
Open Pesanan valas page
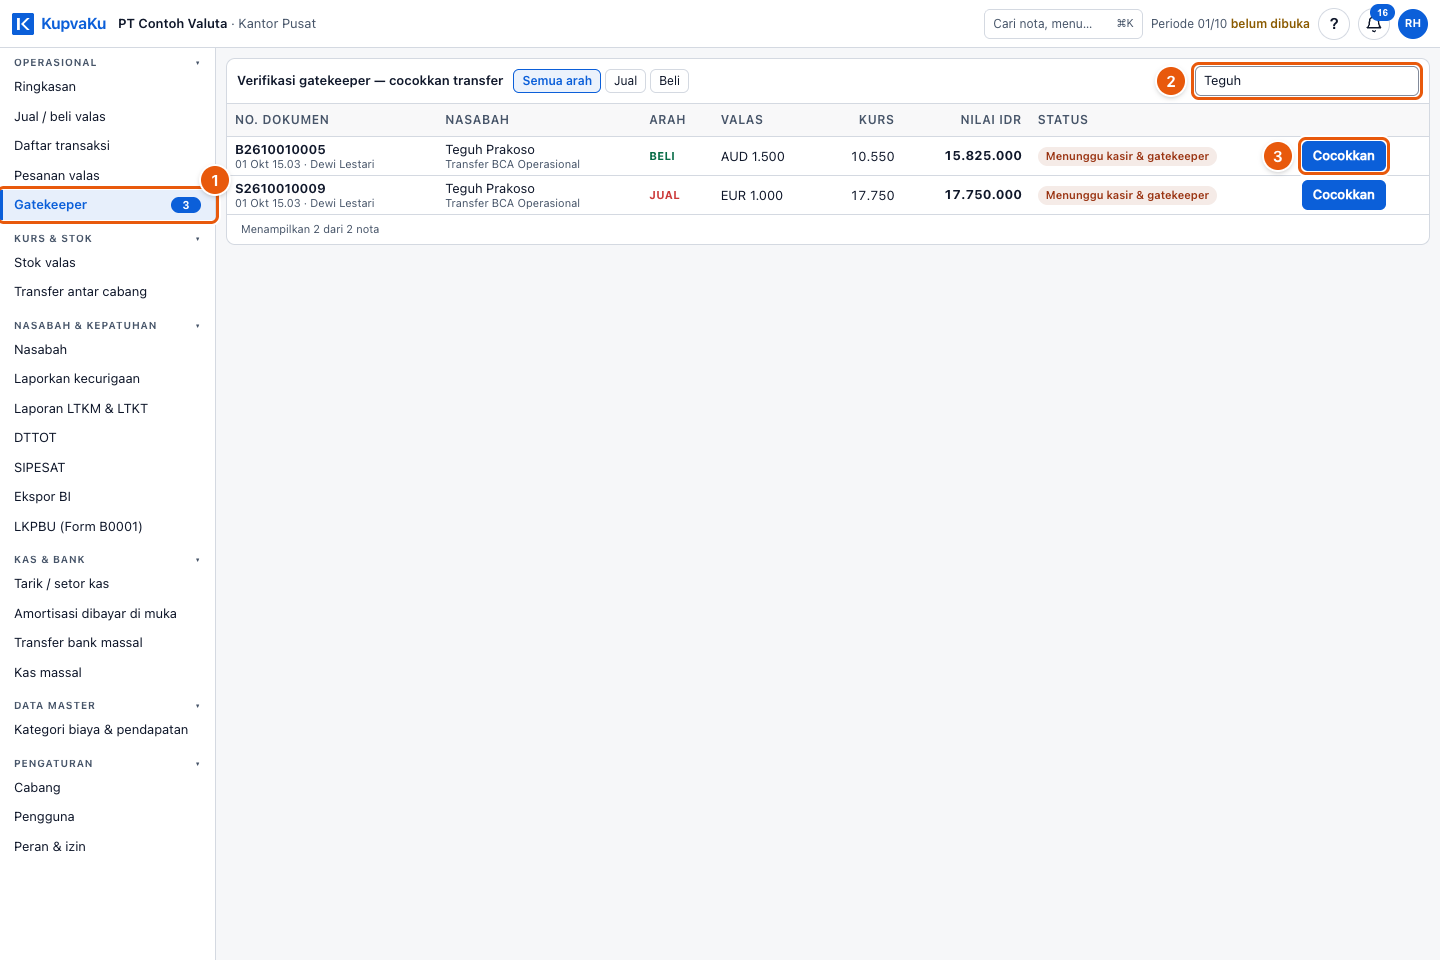pos(107,176)
